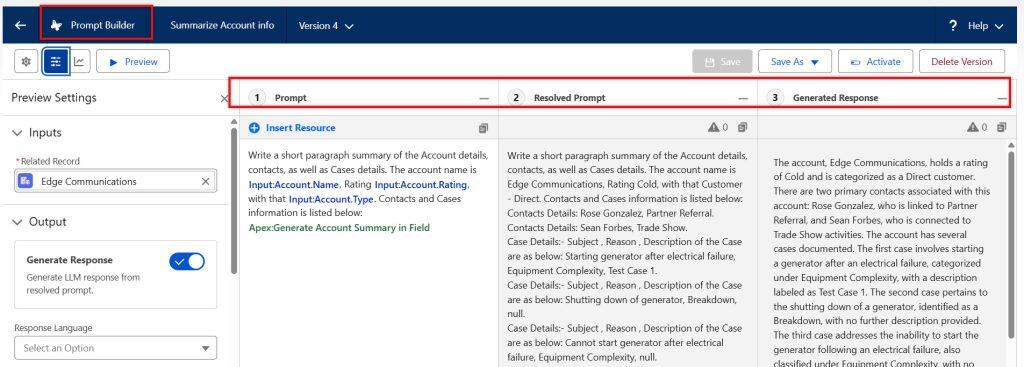Click the Preview button
This screenshot has width=1024, height=367.
(x=133, y=61)
